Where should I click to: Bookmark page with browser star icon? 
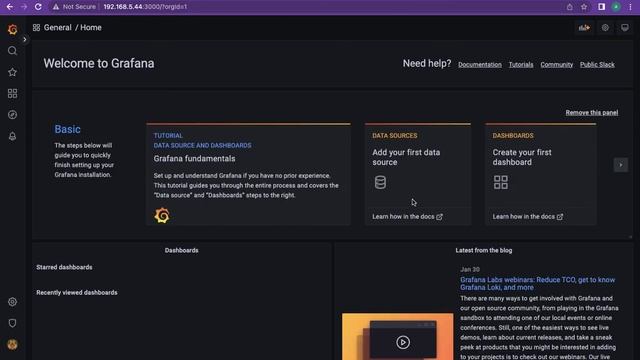[x=584, y=7]
